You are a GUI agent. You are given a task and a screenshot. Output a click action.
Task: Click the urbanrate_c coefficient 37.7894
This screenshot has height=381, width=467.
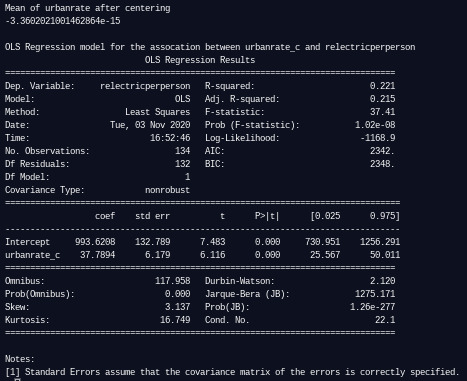(98, 255)
